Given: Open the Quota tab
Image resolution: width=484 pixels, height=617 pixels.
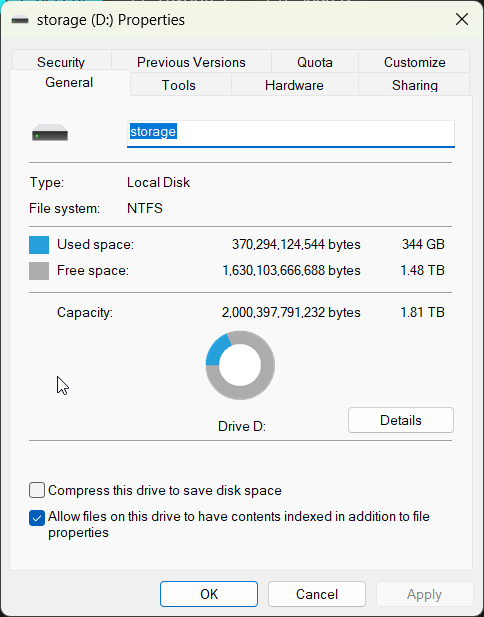Looking at the screenshot, I should (x=315, y=62).
